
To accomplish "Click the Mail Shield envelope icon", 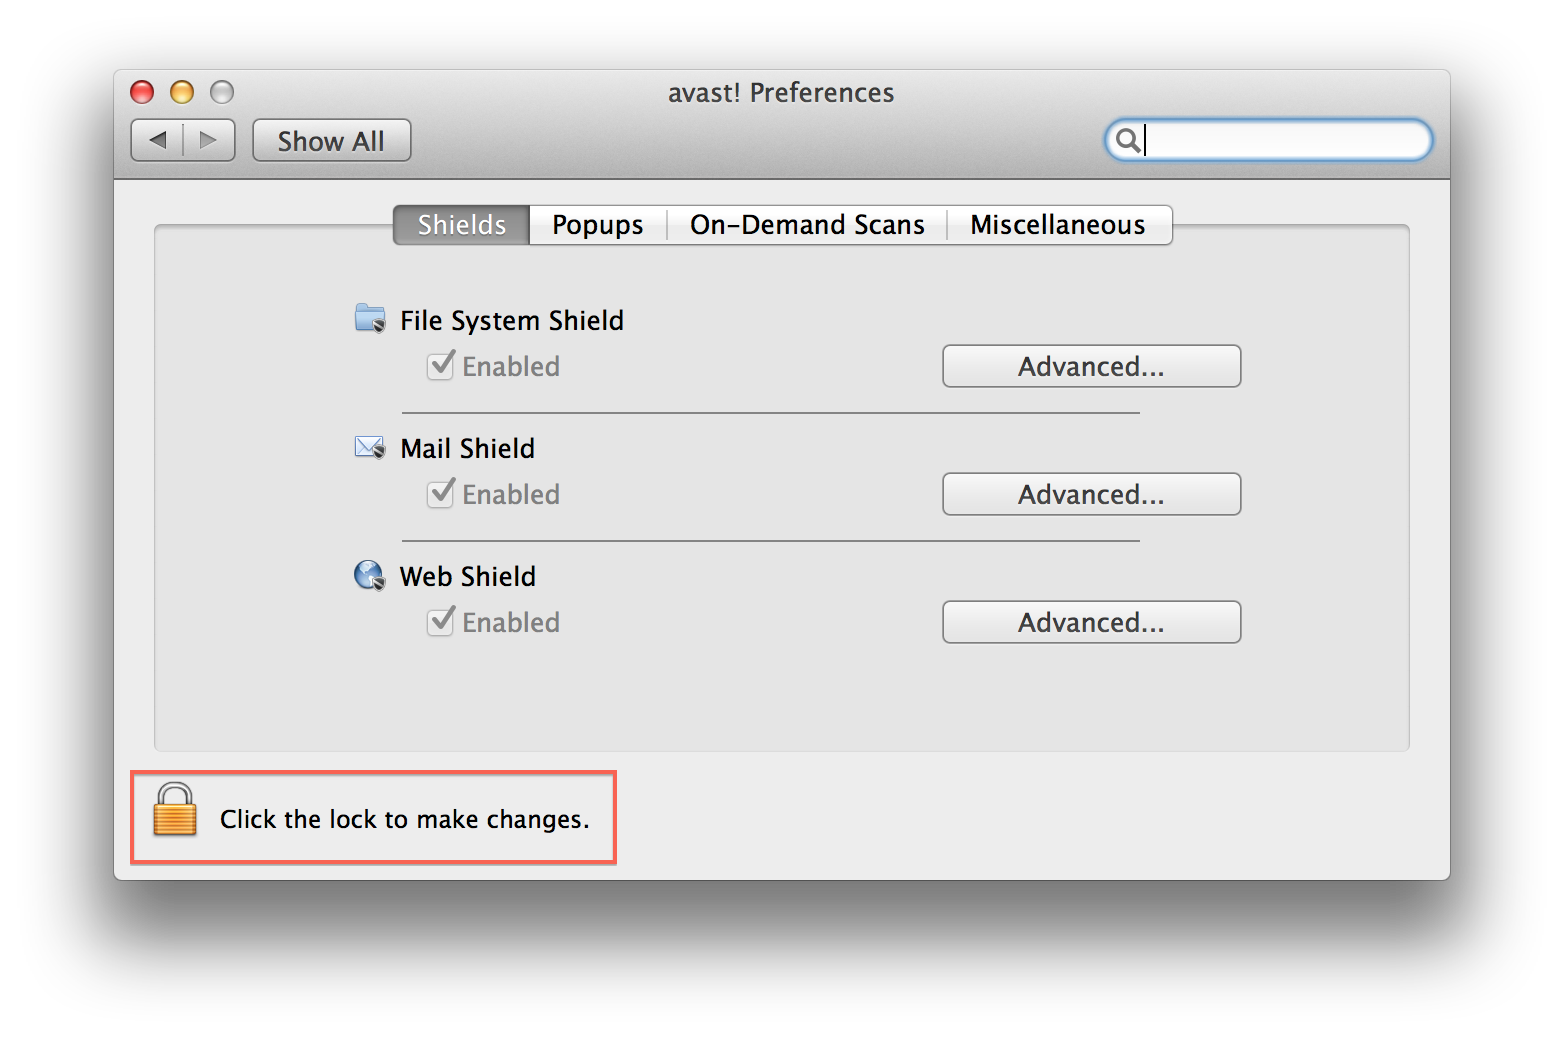I will (368, 447).
